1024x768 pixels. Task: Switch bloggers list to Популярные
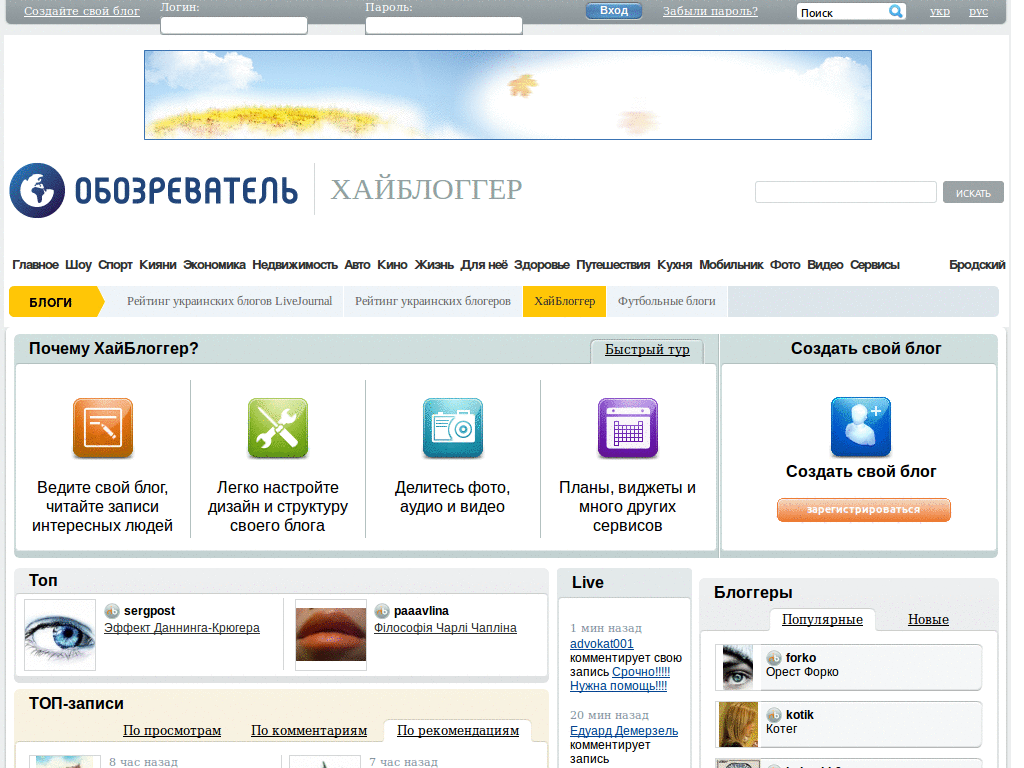click(x=822, y=619)
